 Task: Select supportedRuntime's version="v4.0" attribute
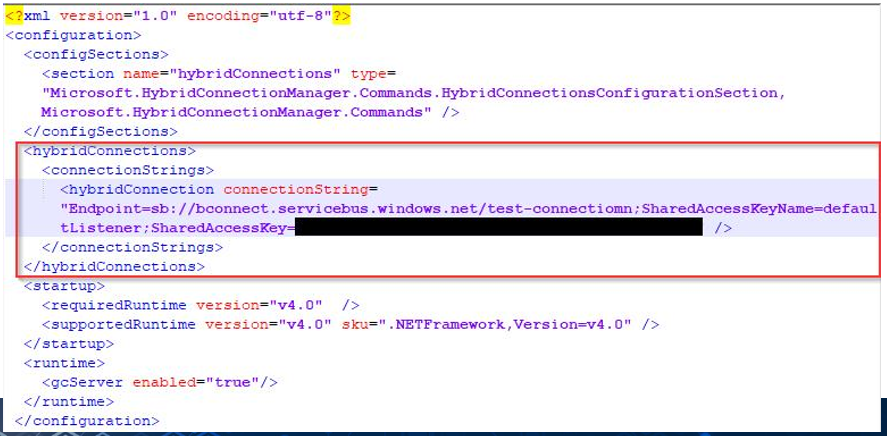(x=268, y=324)
